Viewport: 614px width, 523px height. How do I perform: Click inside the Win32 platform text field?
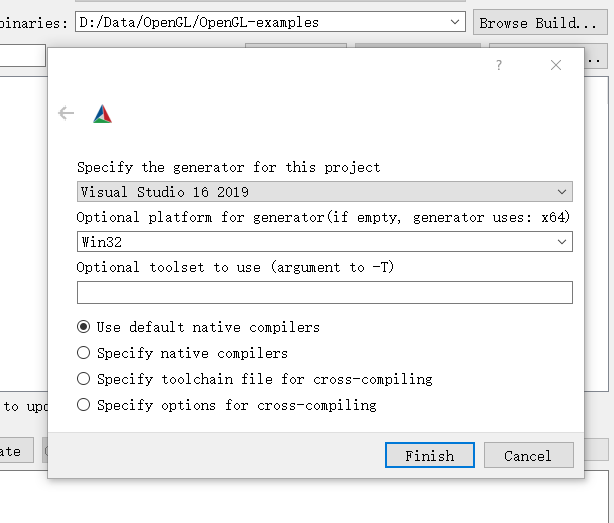click(x=300, y=241)
